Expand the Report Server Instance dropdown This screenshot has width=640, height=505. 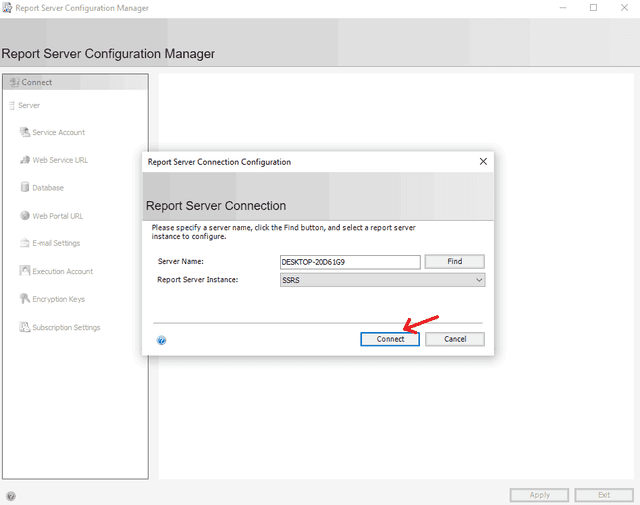coord(479,280)
